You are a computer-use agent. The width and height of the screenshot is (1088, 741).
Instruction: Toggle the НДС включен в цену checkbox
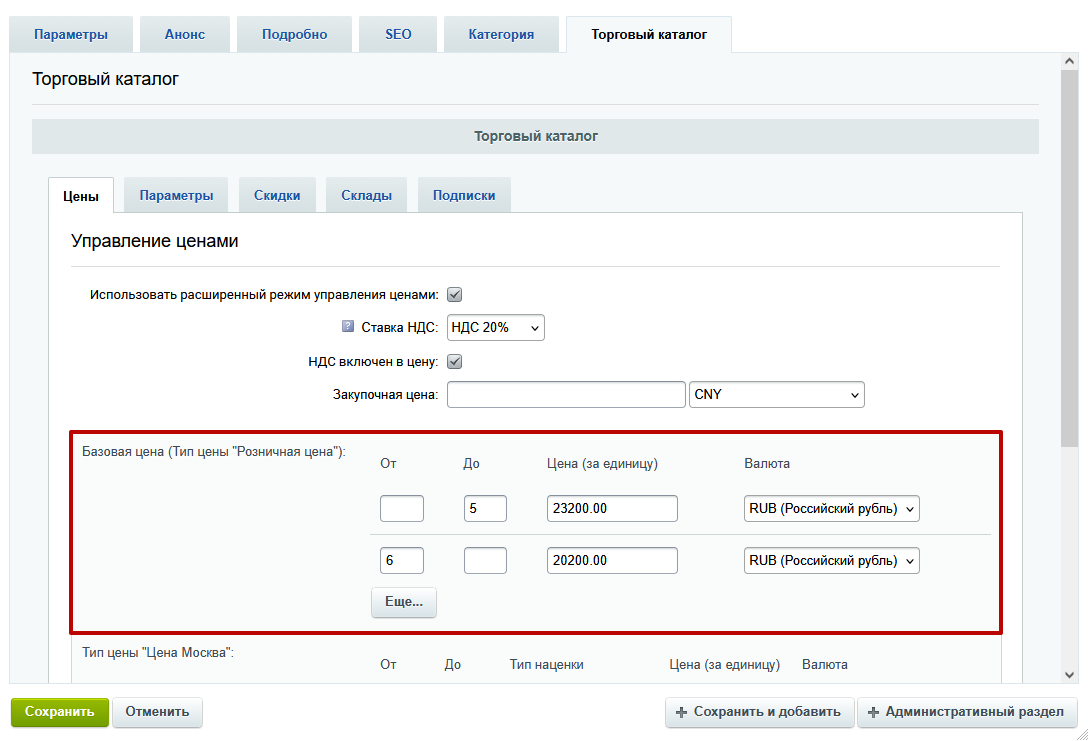[x=454, y=362]
